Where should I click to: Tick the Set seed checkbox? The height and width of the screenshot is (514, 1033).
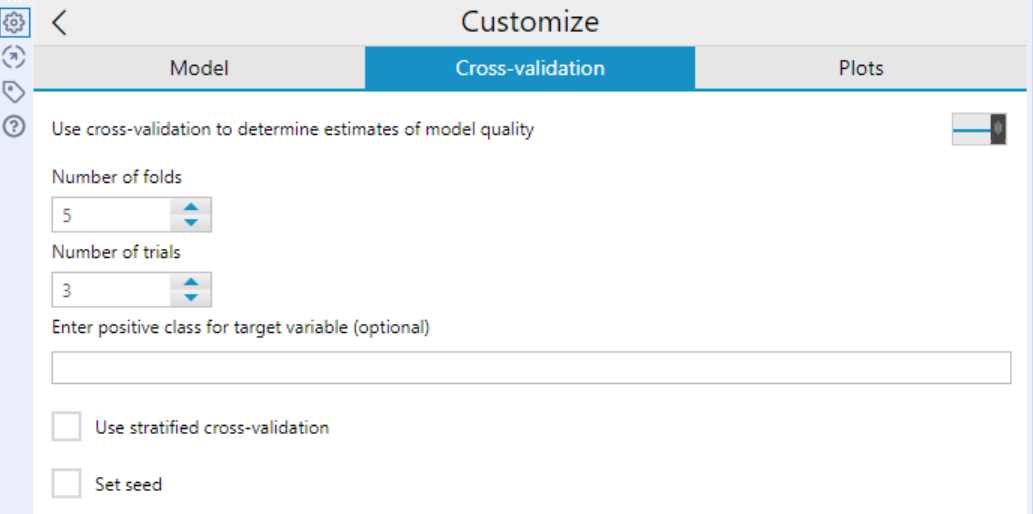[67, 485]
